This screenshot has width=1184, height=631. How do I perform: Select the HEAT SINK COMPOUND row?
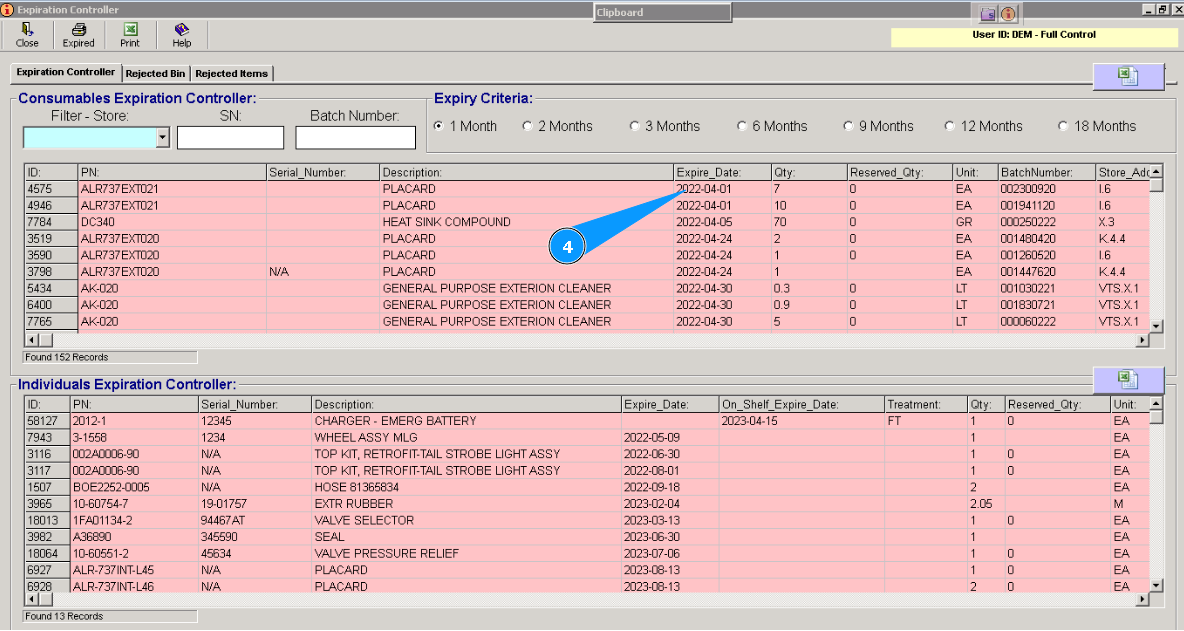[446, 222]
